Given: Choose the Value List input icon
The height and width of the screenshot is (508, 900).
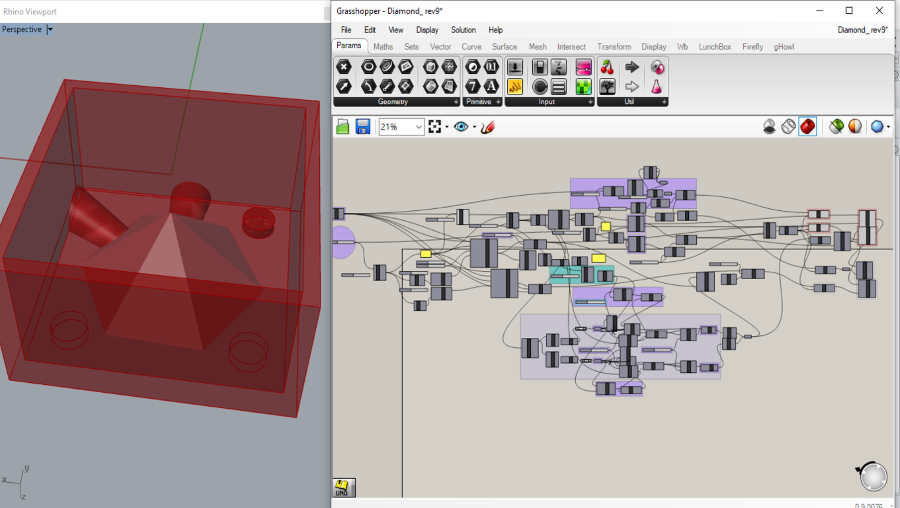Looking at the screenshot, I should 558,87.
